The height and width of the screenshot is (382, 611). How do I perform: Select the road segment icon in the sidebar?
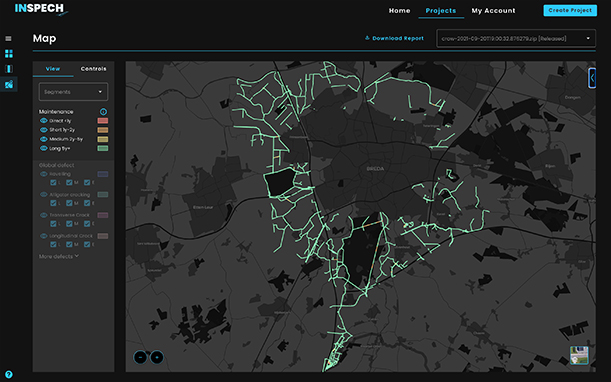click(9, 69)
